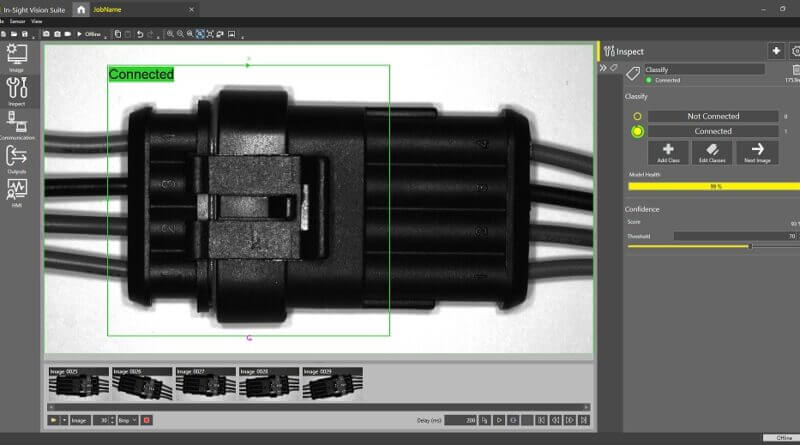The image size is (800, 445).
Task: Select the Not Connected class radio button
Action: (x=637, y=116)
